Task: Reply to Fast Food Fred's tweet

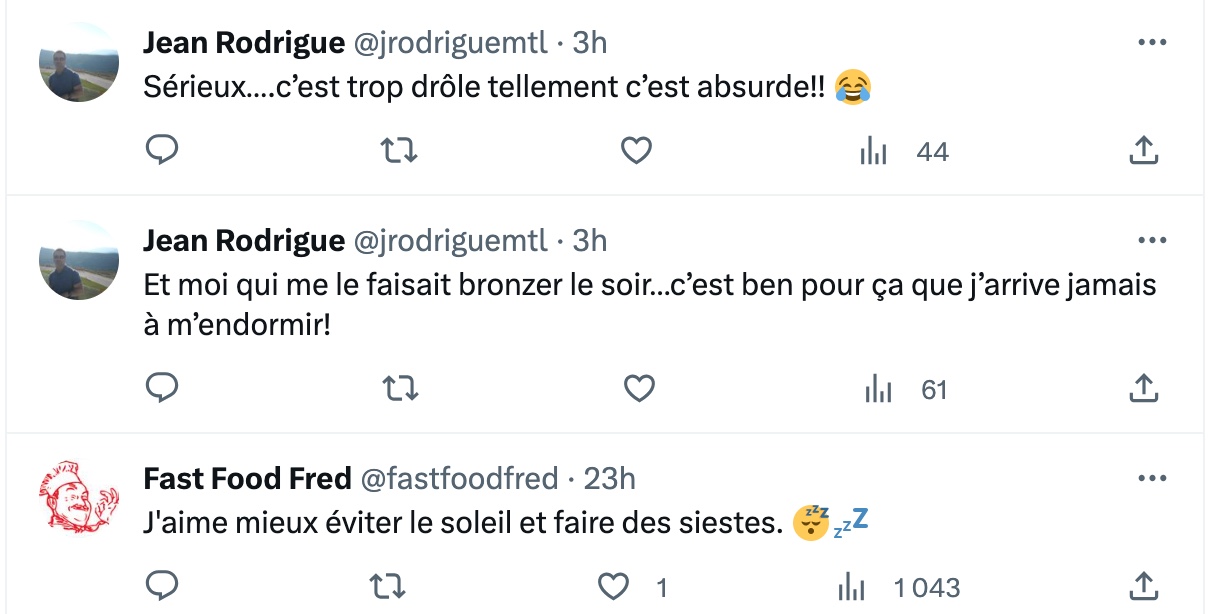Action: (162, 586)
